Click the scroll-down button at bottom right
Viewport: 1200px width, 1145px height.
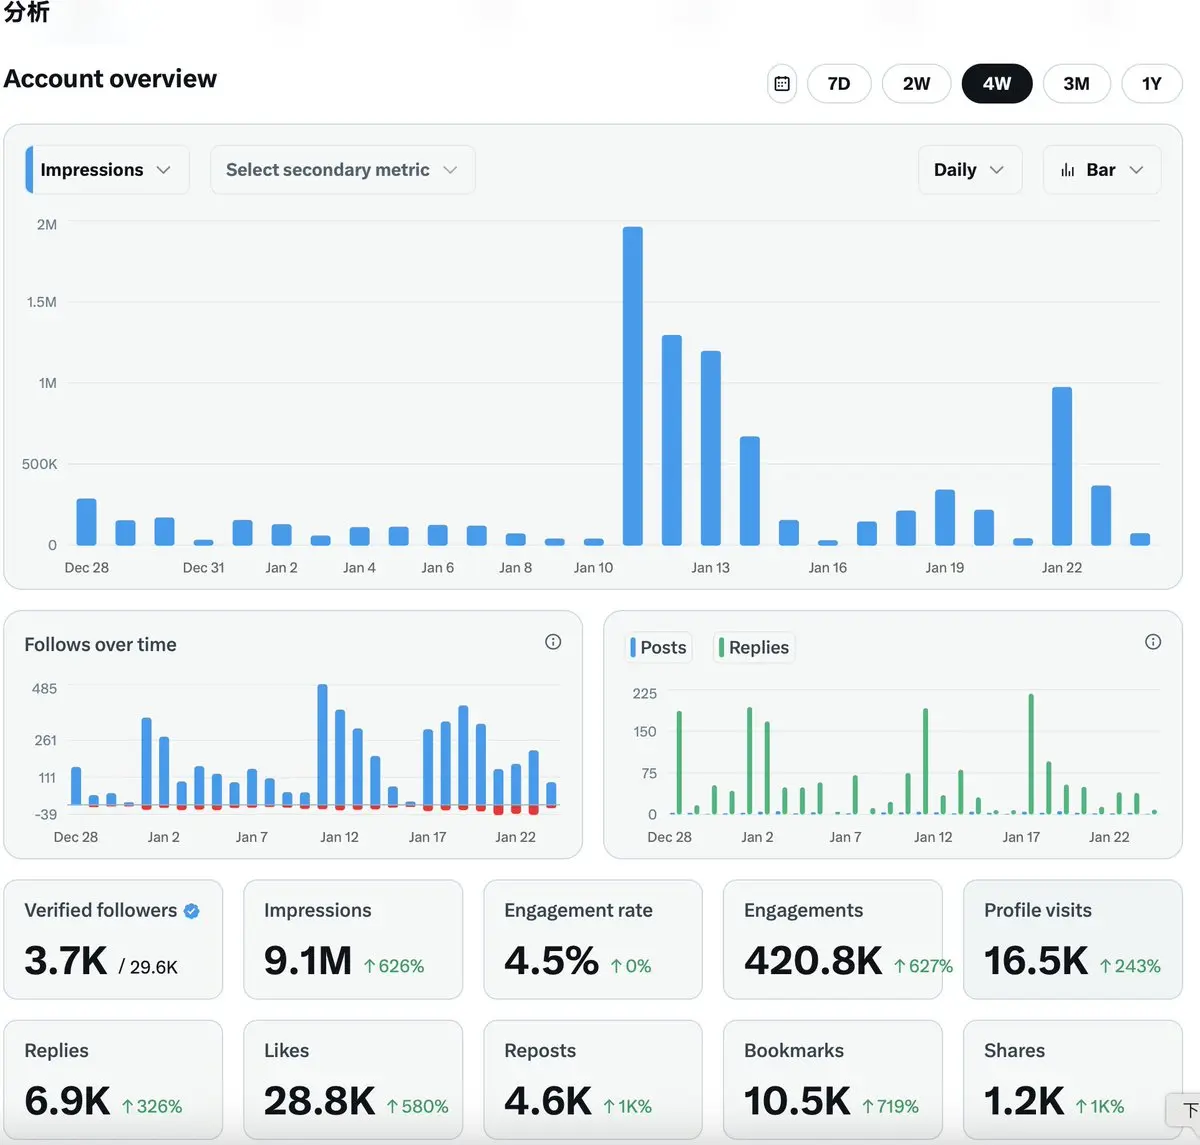coord(1187,1110)
